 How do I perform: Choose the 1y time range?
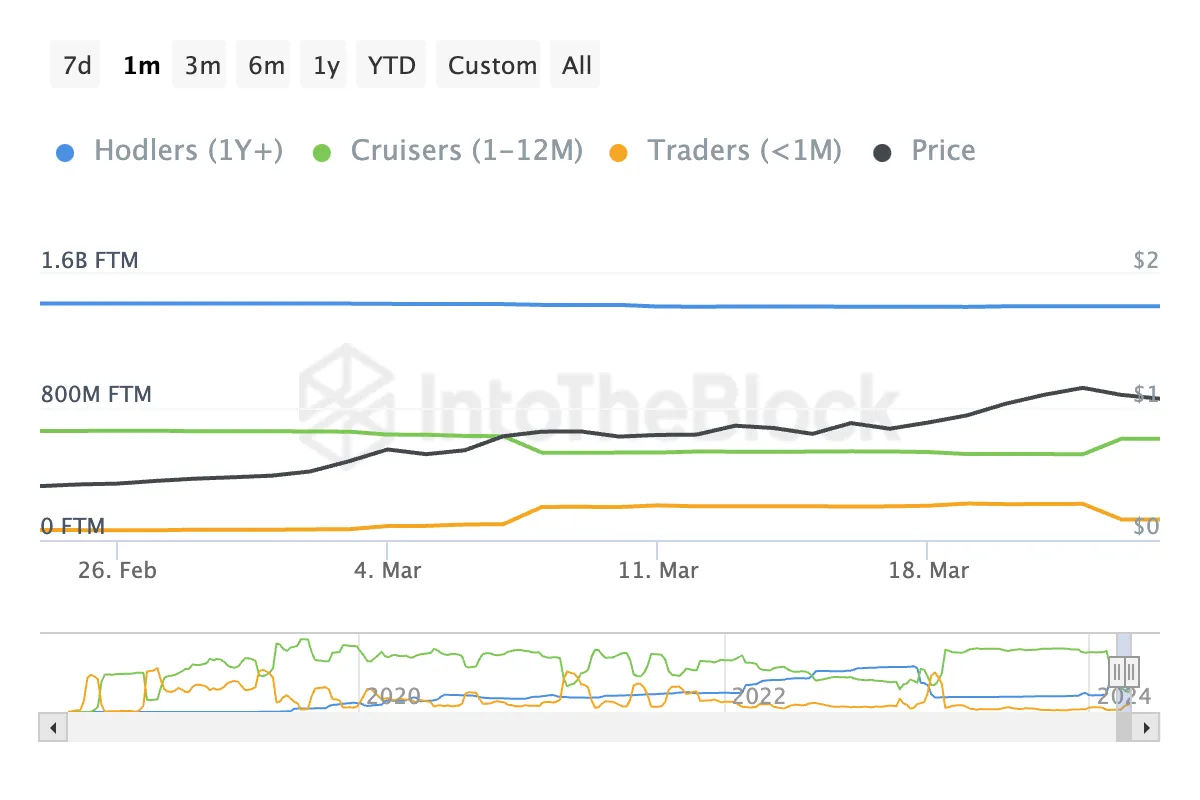pyautogui.click(x=326, y=66)
